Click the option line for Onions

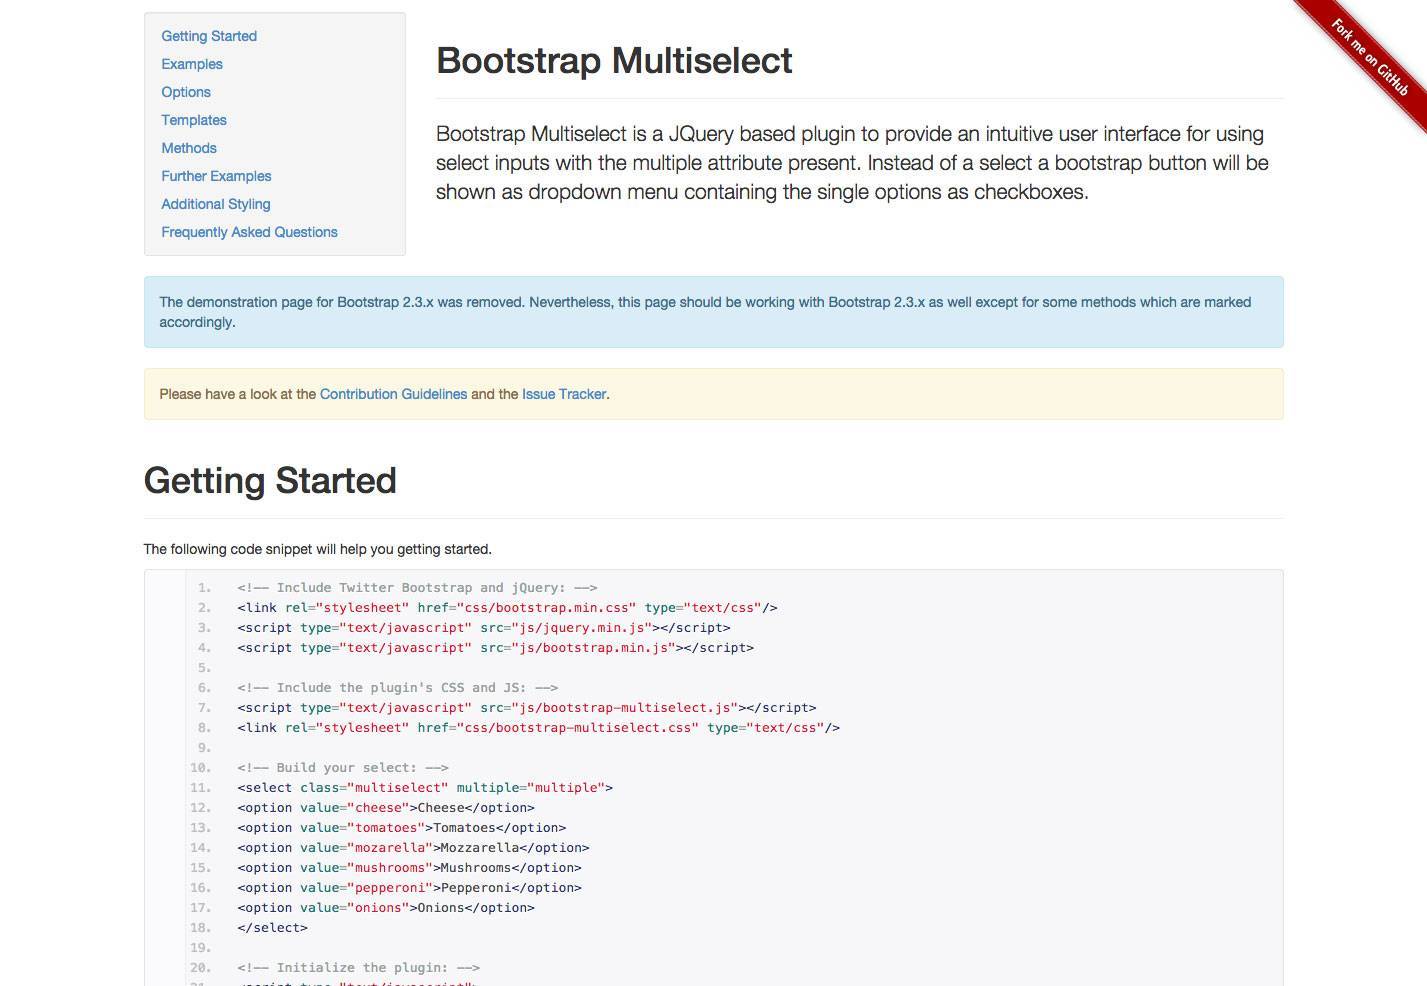[x=386, y=908]
